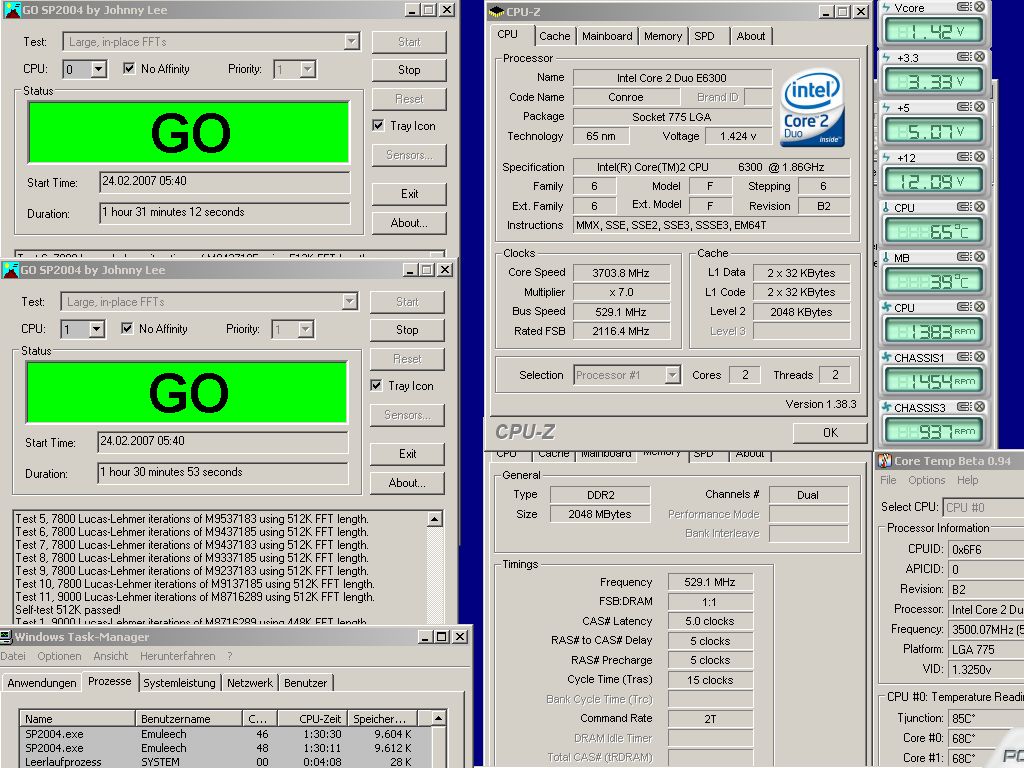Click the Core Temp title bar icon
The height and width of the screenshot is (768, 1024).
coord(885,460)
